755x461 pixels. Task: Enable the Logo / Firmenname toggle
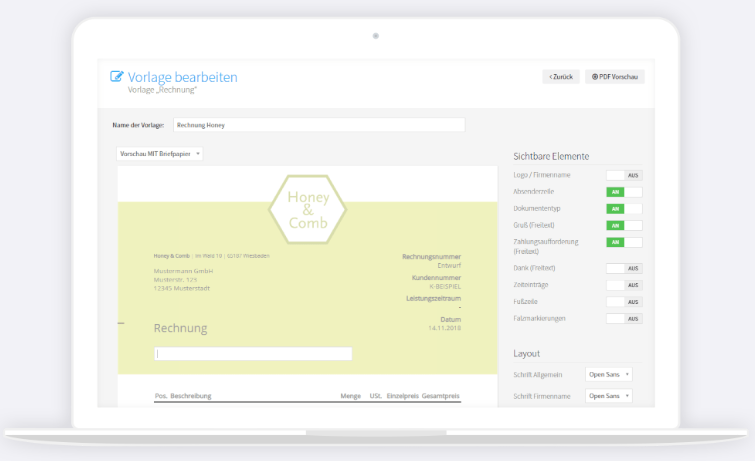pos(624,175)
